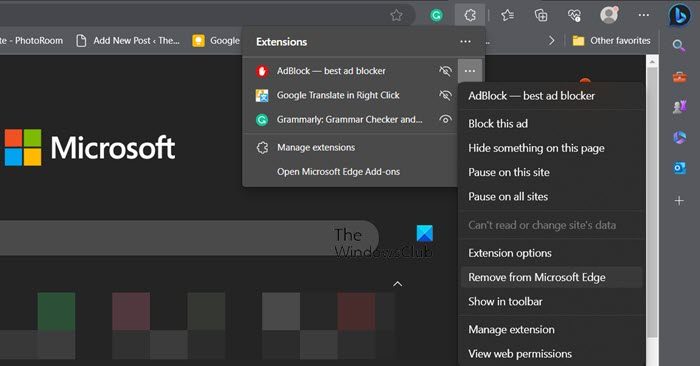Open Edge Settings and more menu
This screenshot has height=366, width=700.
click(x=644, y=15)
